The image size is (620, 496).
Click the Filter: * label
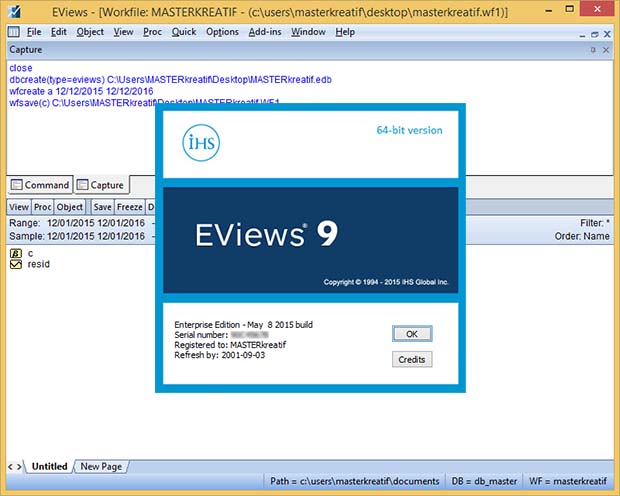(595, 223)
